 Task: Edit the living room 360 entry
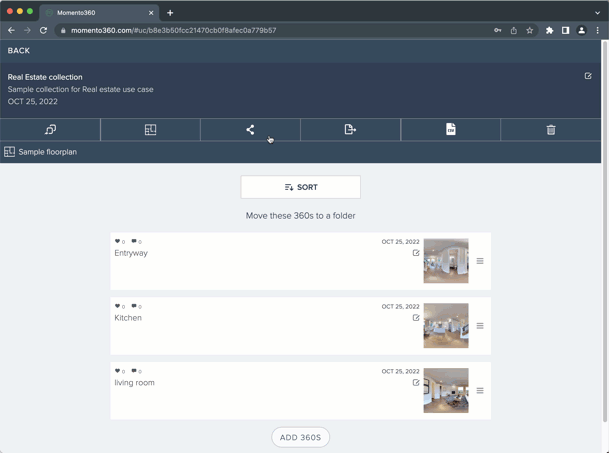point(416,383)
